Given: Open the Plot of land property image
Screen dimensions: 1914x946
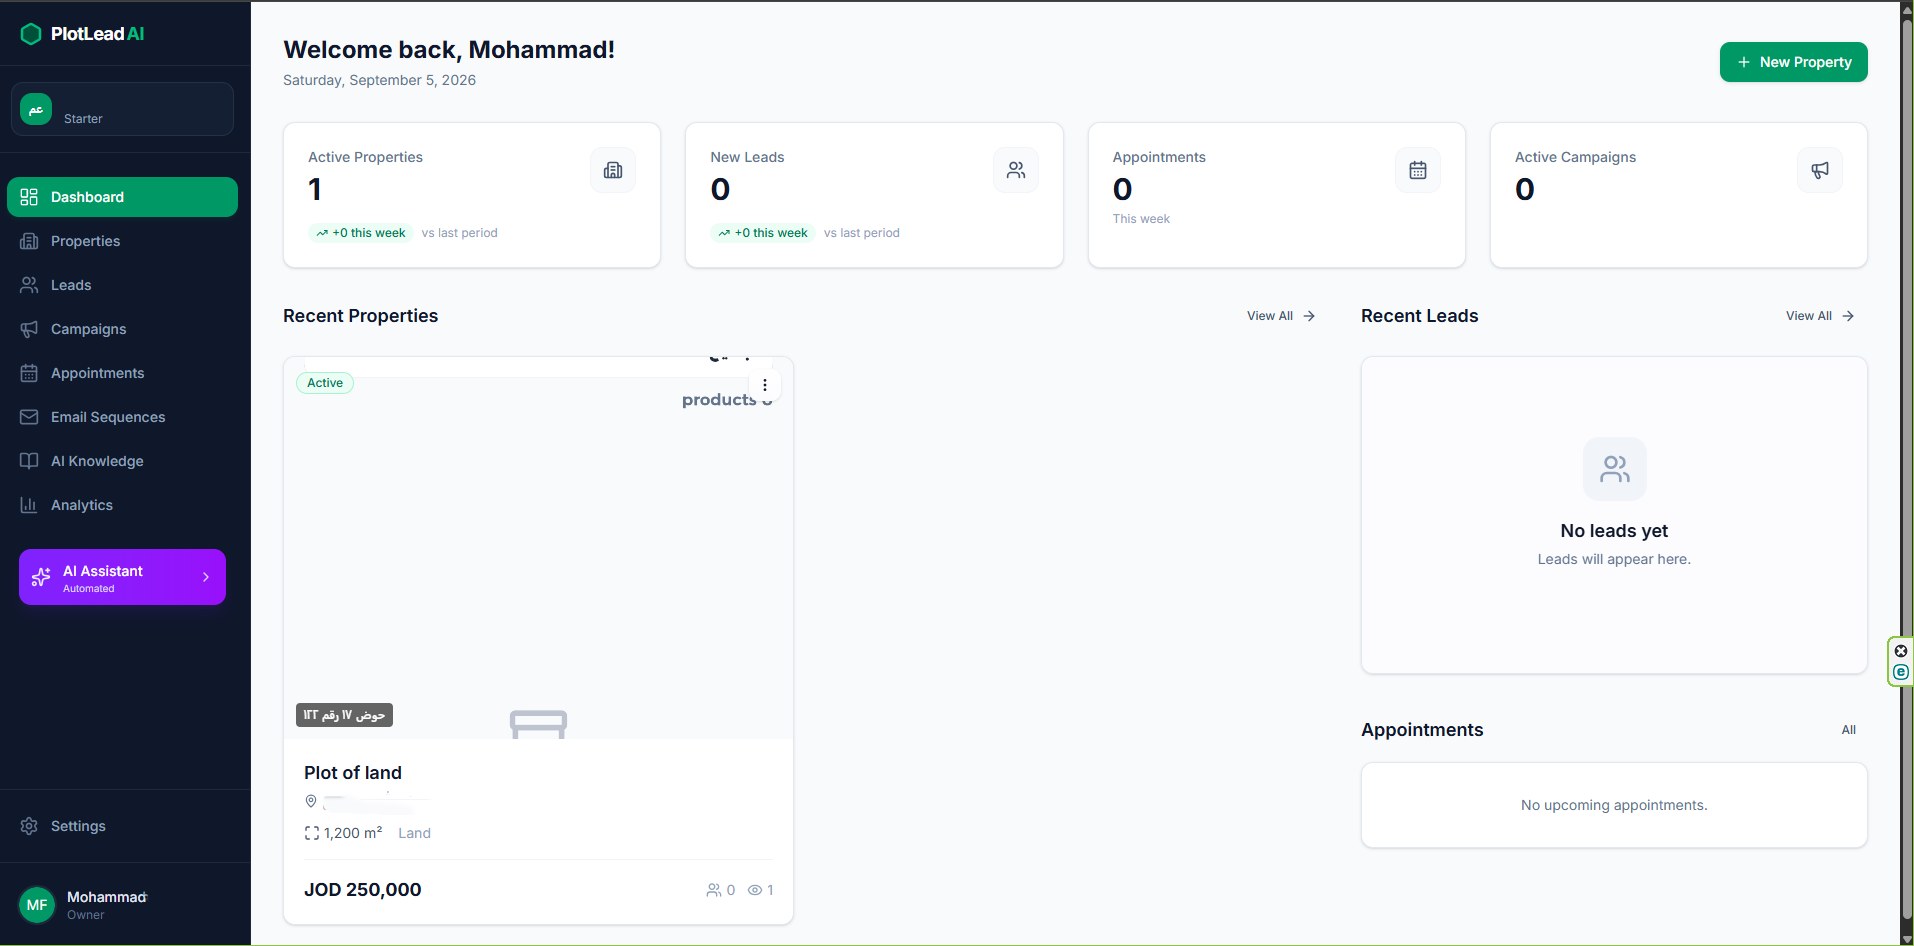Looking at the screenshot, I should (538, 548).
